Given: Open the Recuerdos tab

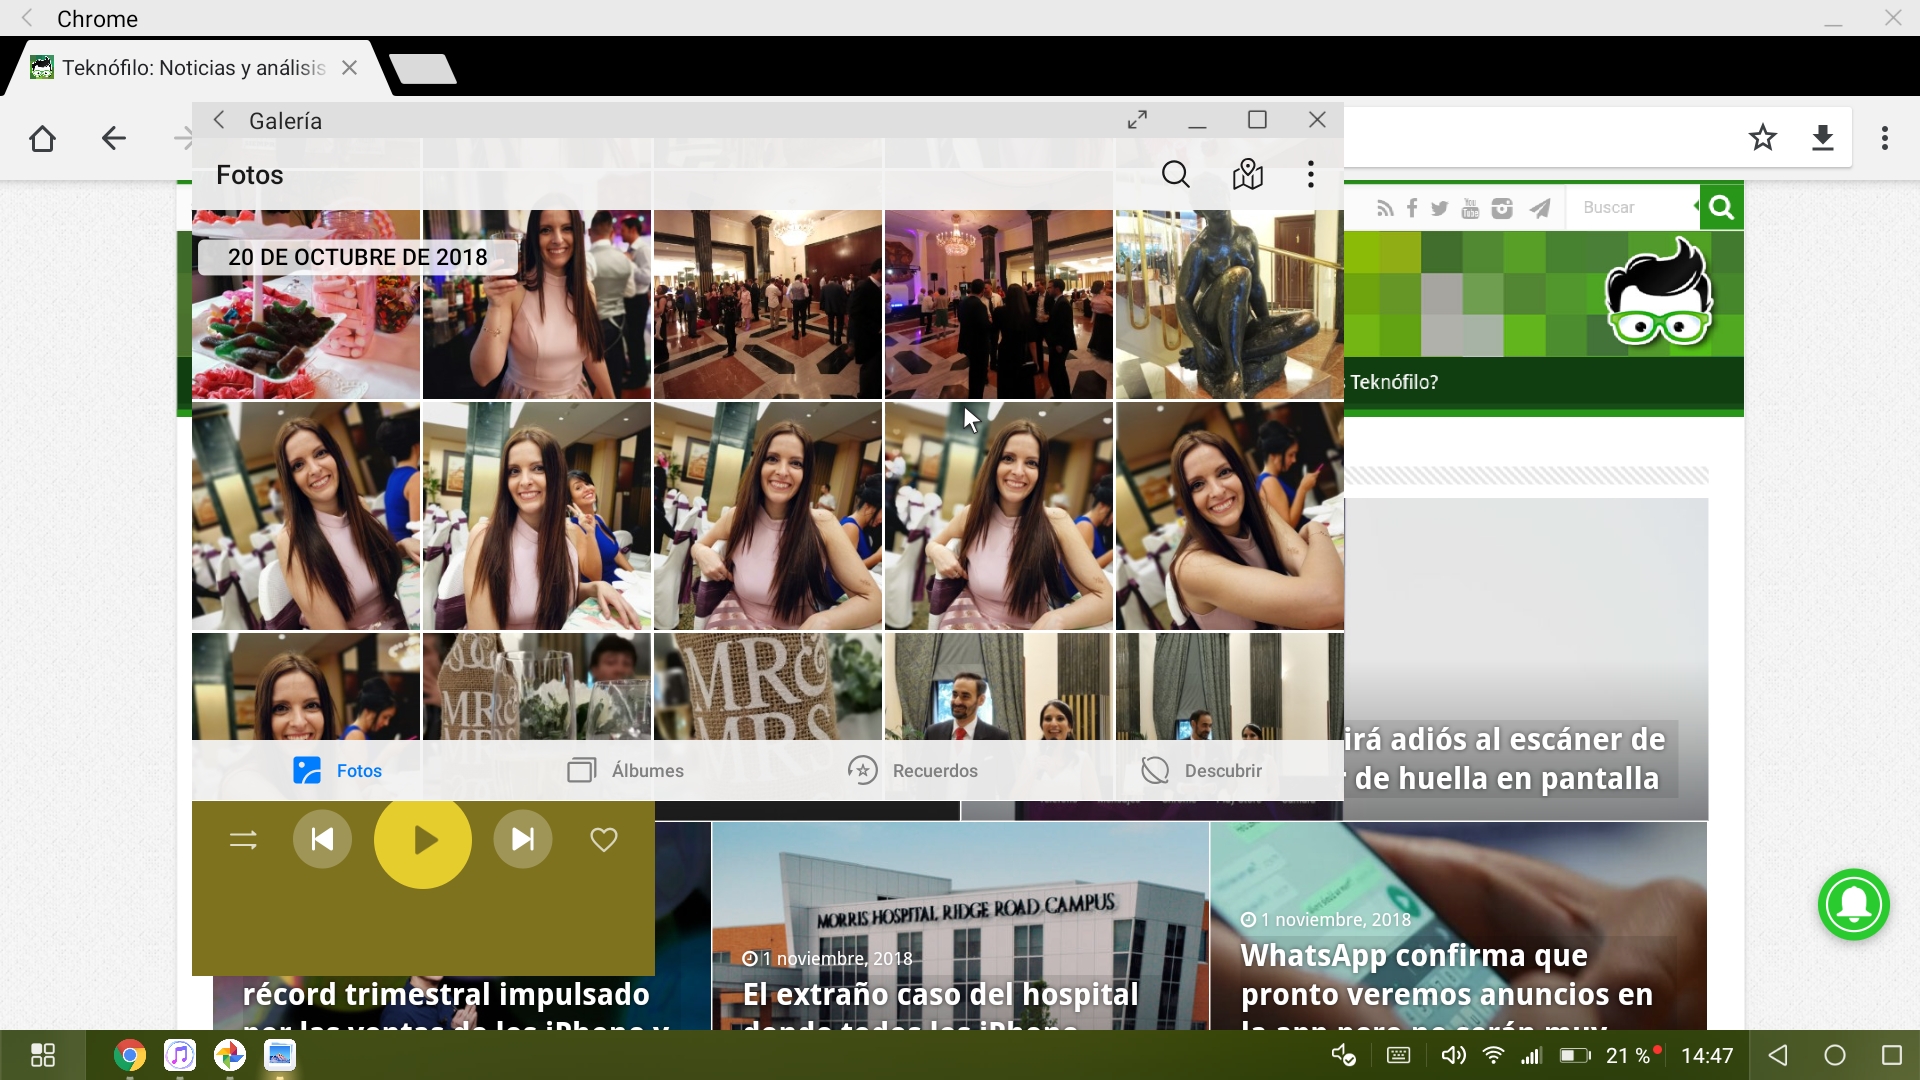Looking at the screenshot, I should (912, 770).
